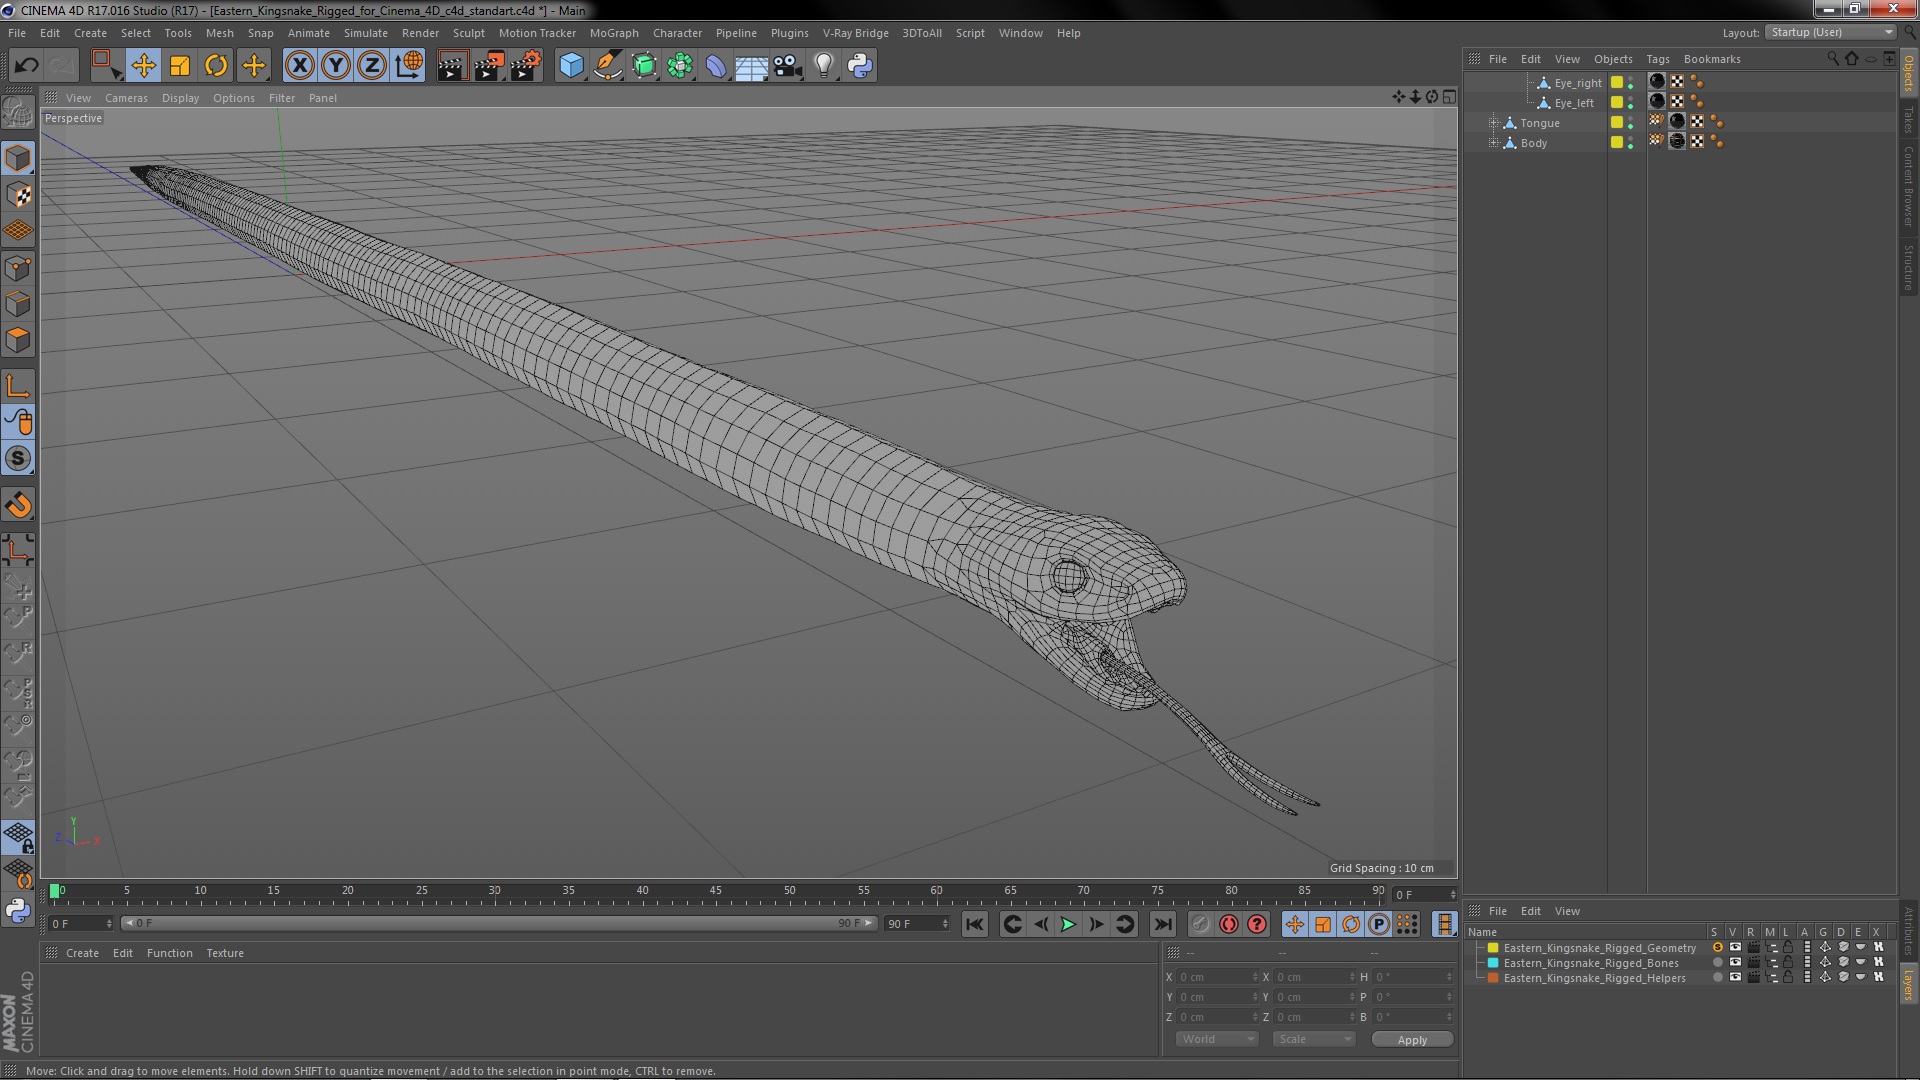
Task: Click the Render view icon
Action: tap(450, 65)
